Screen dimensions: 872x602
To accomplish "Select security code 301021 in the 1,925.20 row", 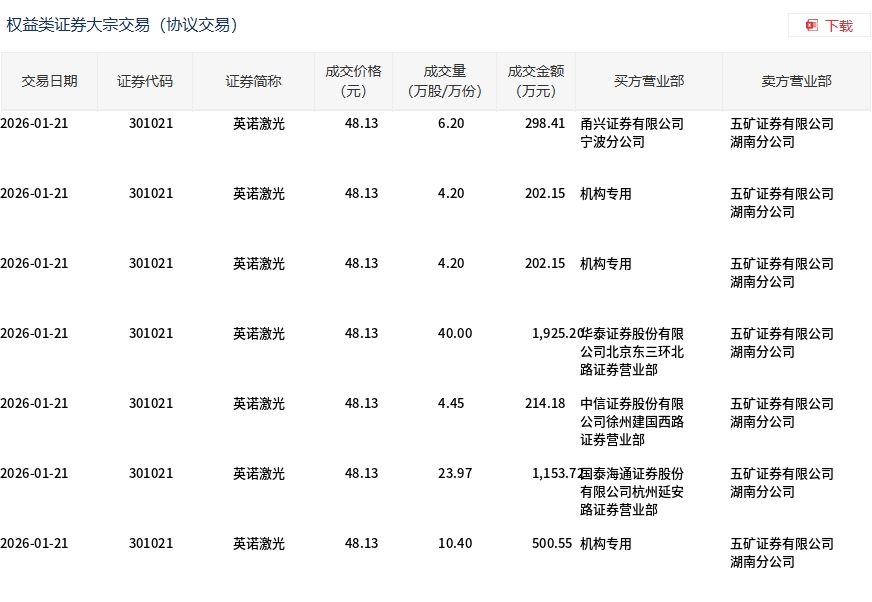I will coord(151,333).
